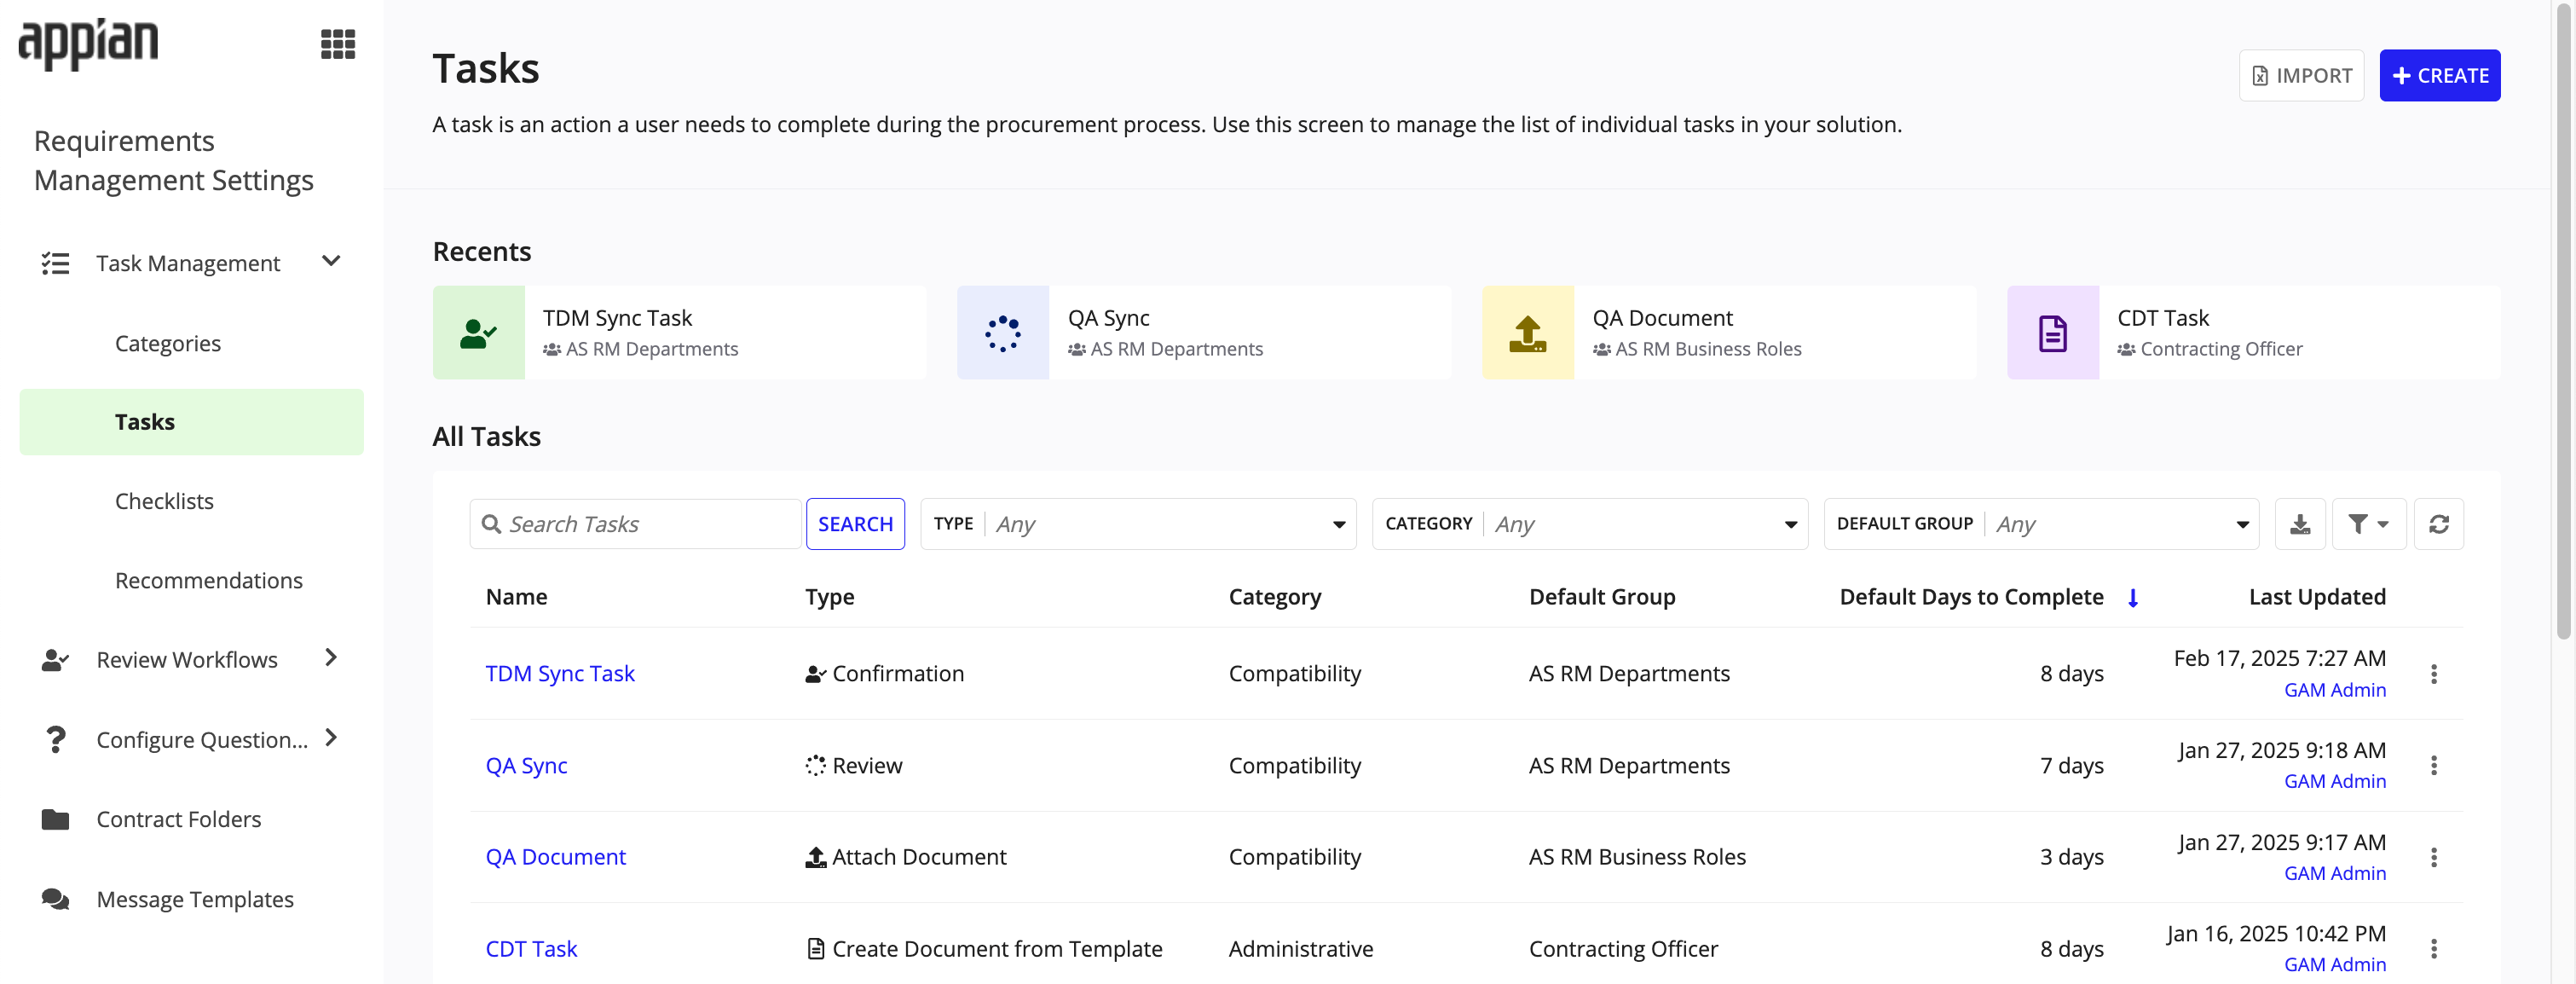Sort by the Category column header
The height and width of the screenshot is (984, 2576).
click(1274, 597)
